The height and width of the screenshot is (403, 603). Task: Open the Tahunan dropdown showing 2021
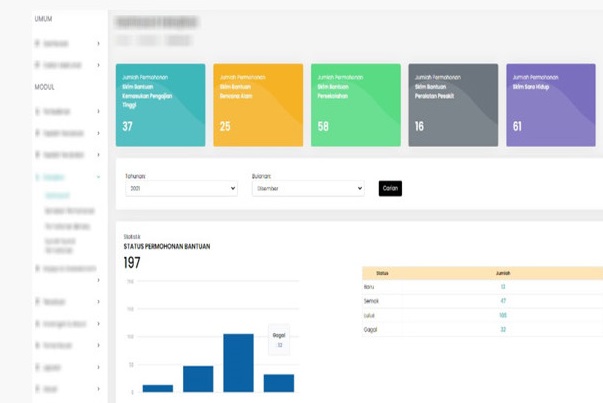pos(180,188)
